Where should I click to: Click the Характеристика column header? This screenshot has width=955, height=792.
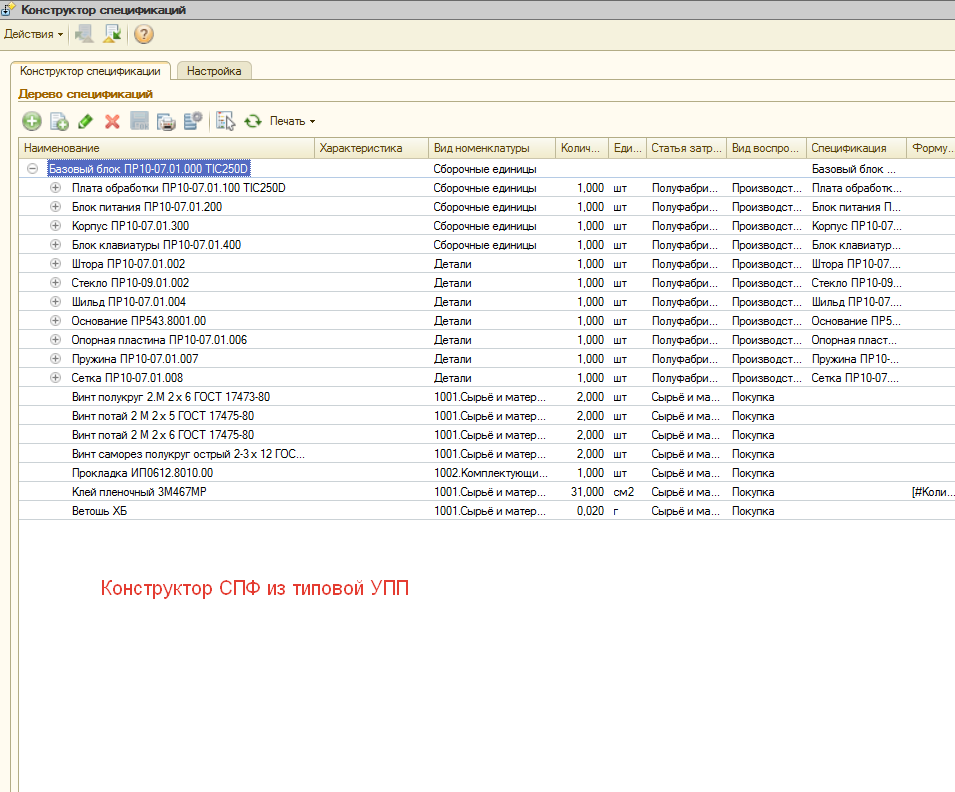click(x=371, y=148)
